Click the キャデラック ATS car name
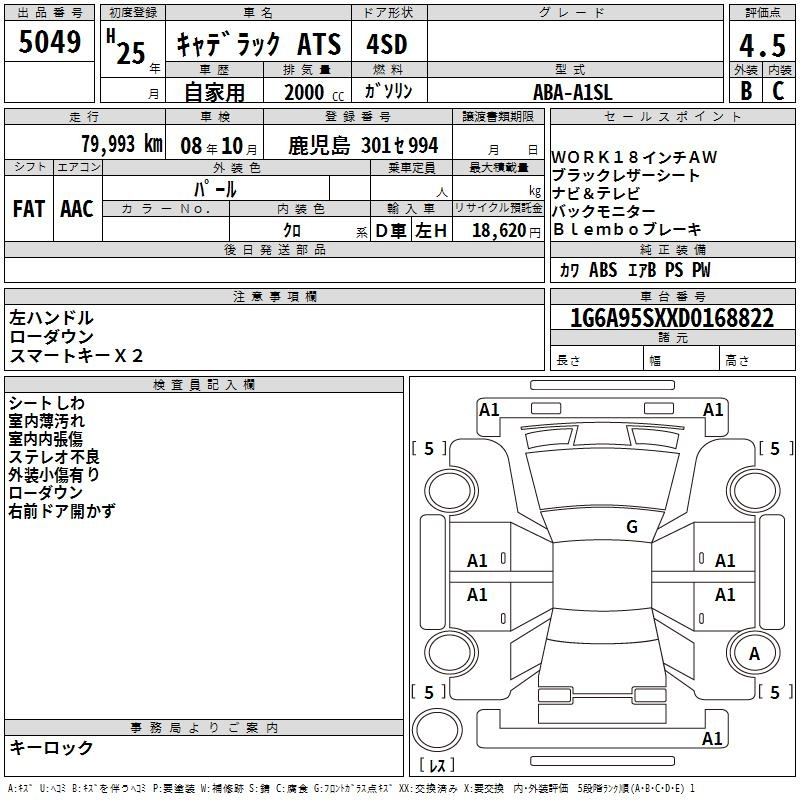 (258, 45)
